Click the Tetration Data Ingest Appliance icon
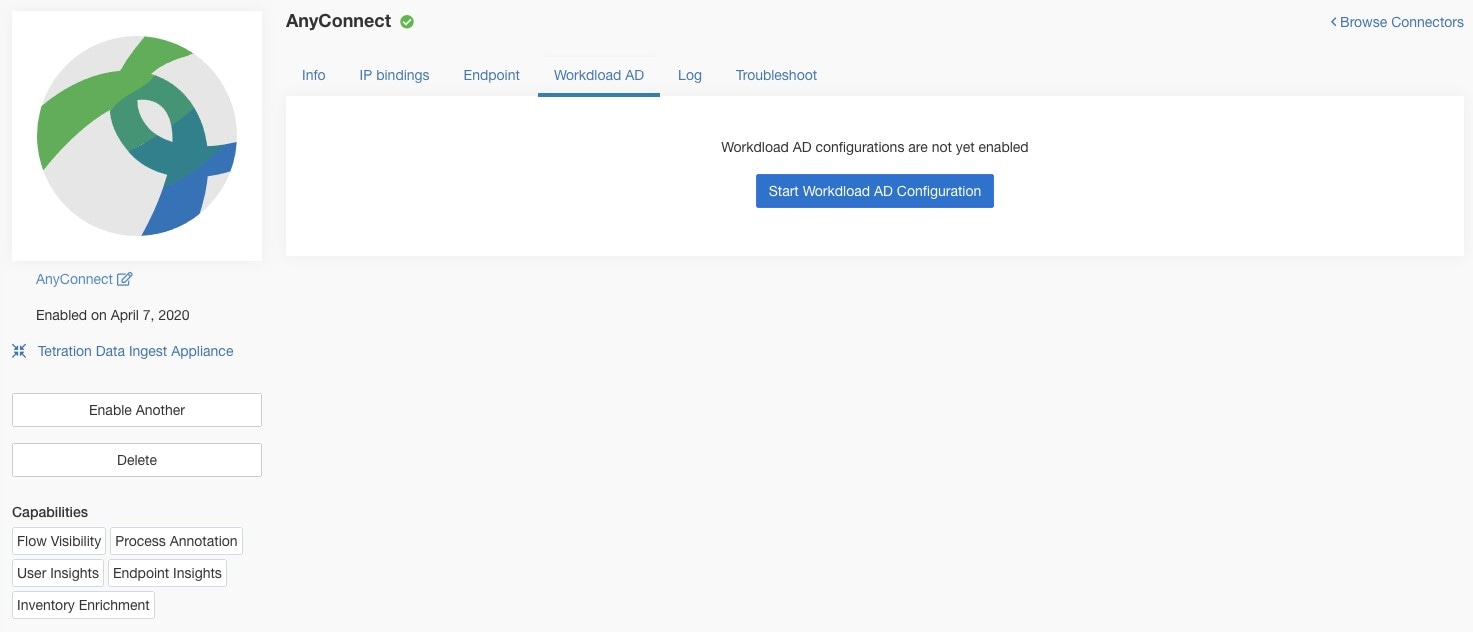The height and width of the screenshot is (632, 1473). pos(19,351)
